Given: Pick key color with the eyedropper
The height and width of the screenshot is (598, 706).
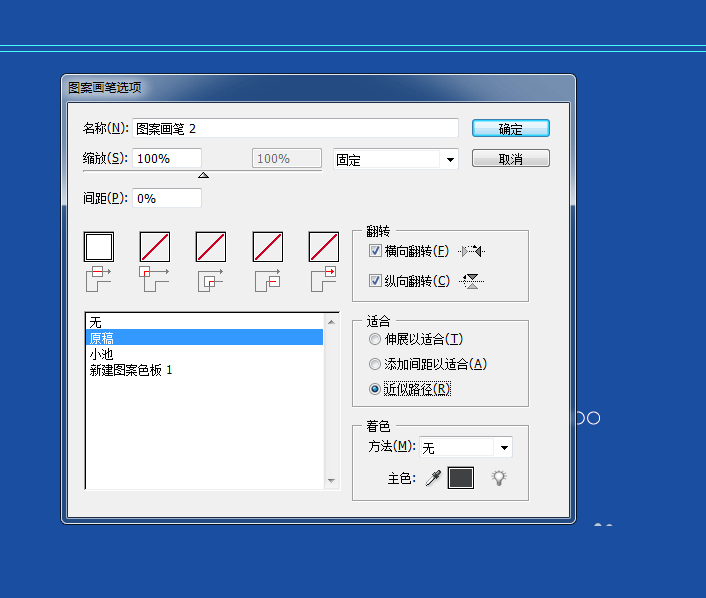Looking at the screenshot, I should pos(433,478).
